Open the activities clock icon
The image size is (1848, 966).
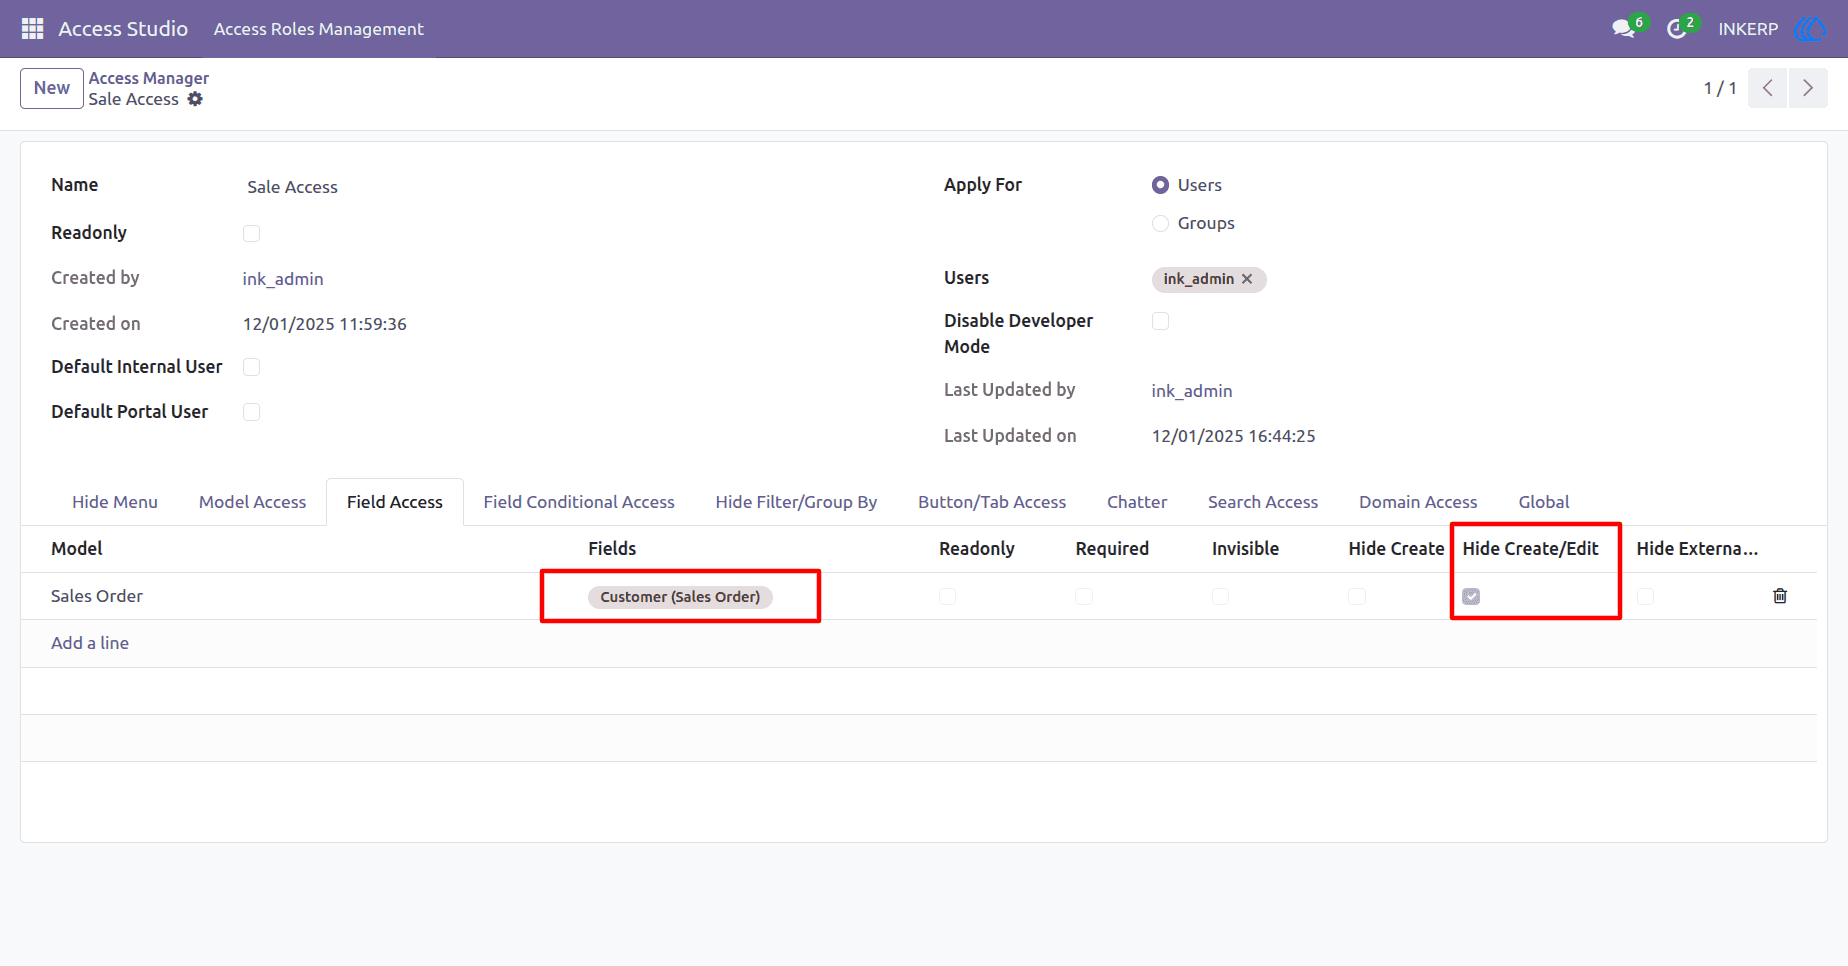tap(1677, 29)
